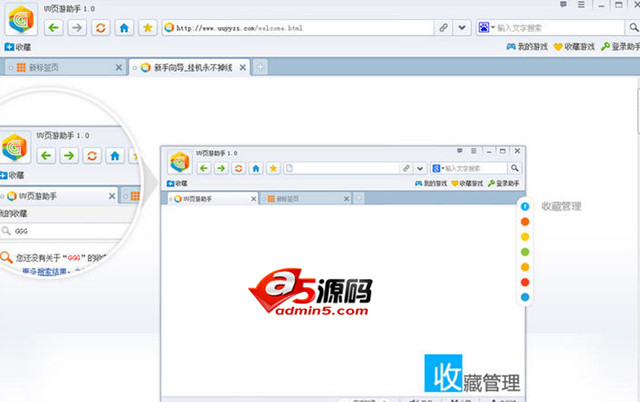This screenshot has height=402, width=640.
Task: Open 收藏游戏 with the heart icon in the main toolbar
Action: pos(574,47)
